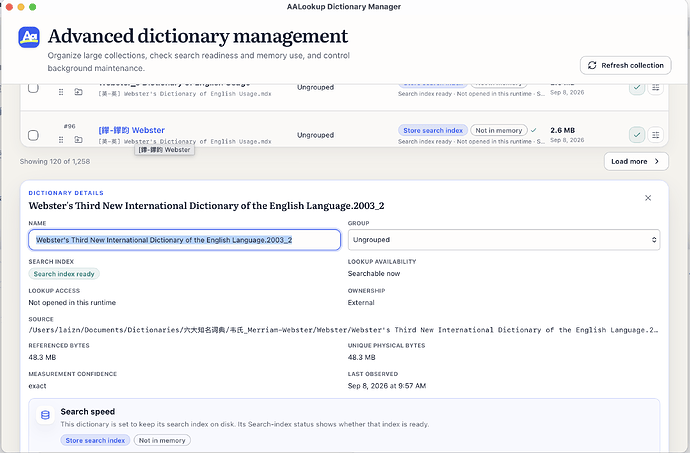The width and height of the screenshot is (690, 453).
Task: Click the 2.6 MB size in row #96
Action: coord(562,130)
